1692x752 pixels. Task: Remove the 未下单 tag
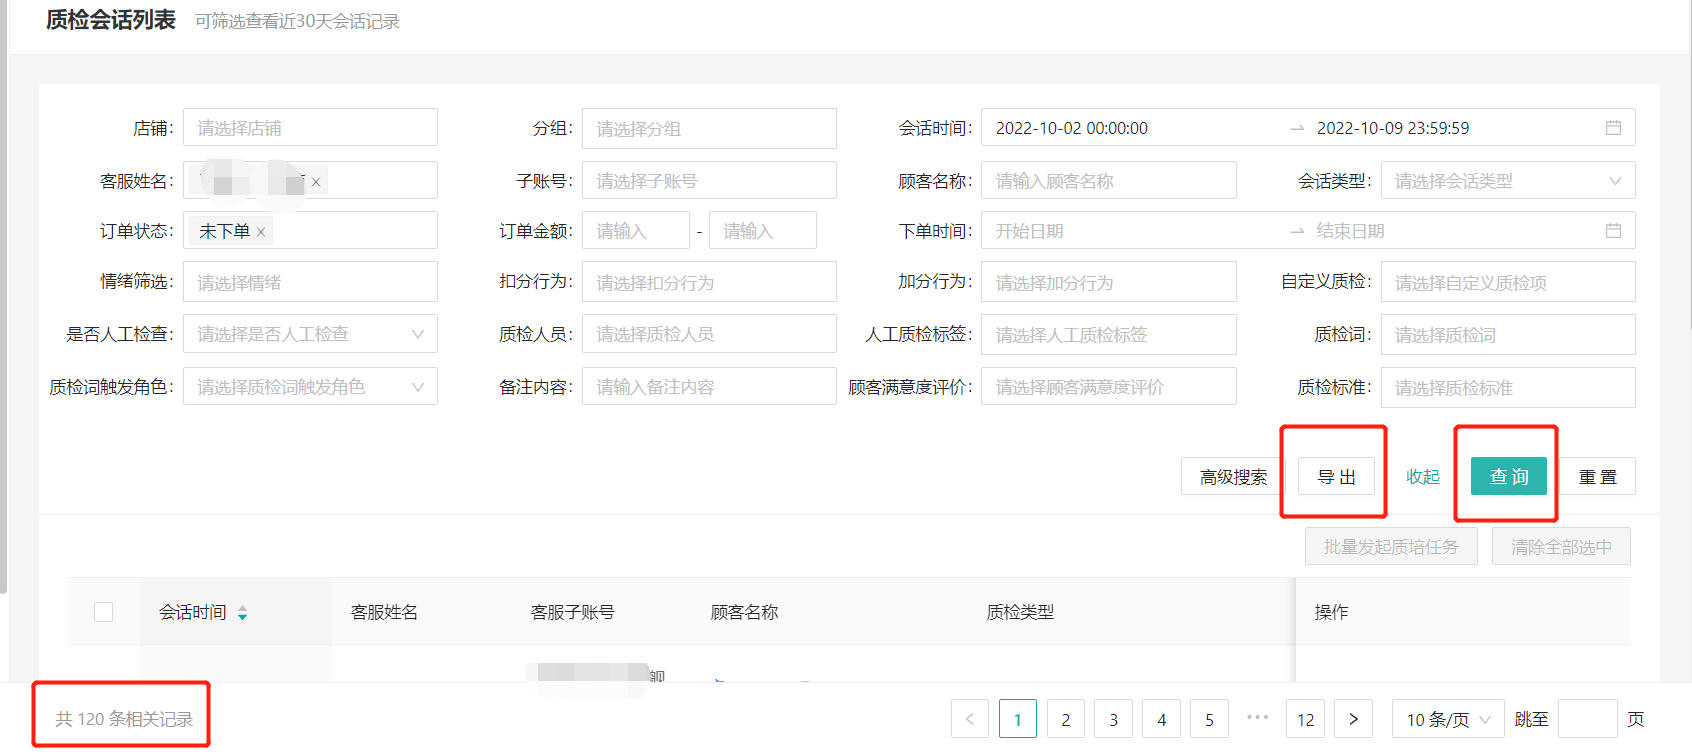point(261,232)
